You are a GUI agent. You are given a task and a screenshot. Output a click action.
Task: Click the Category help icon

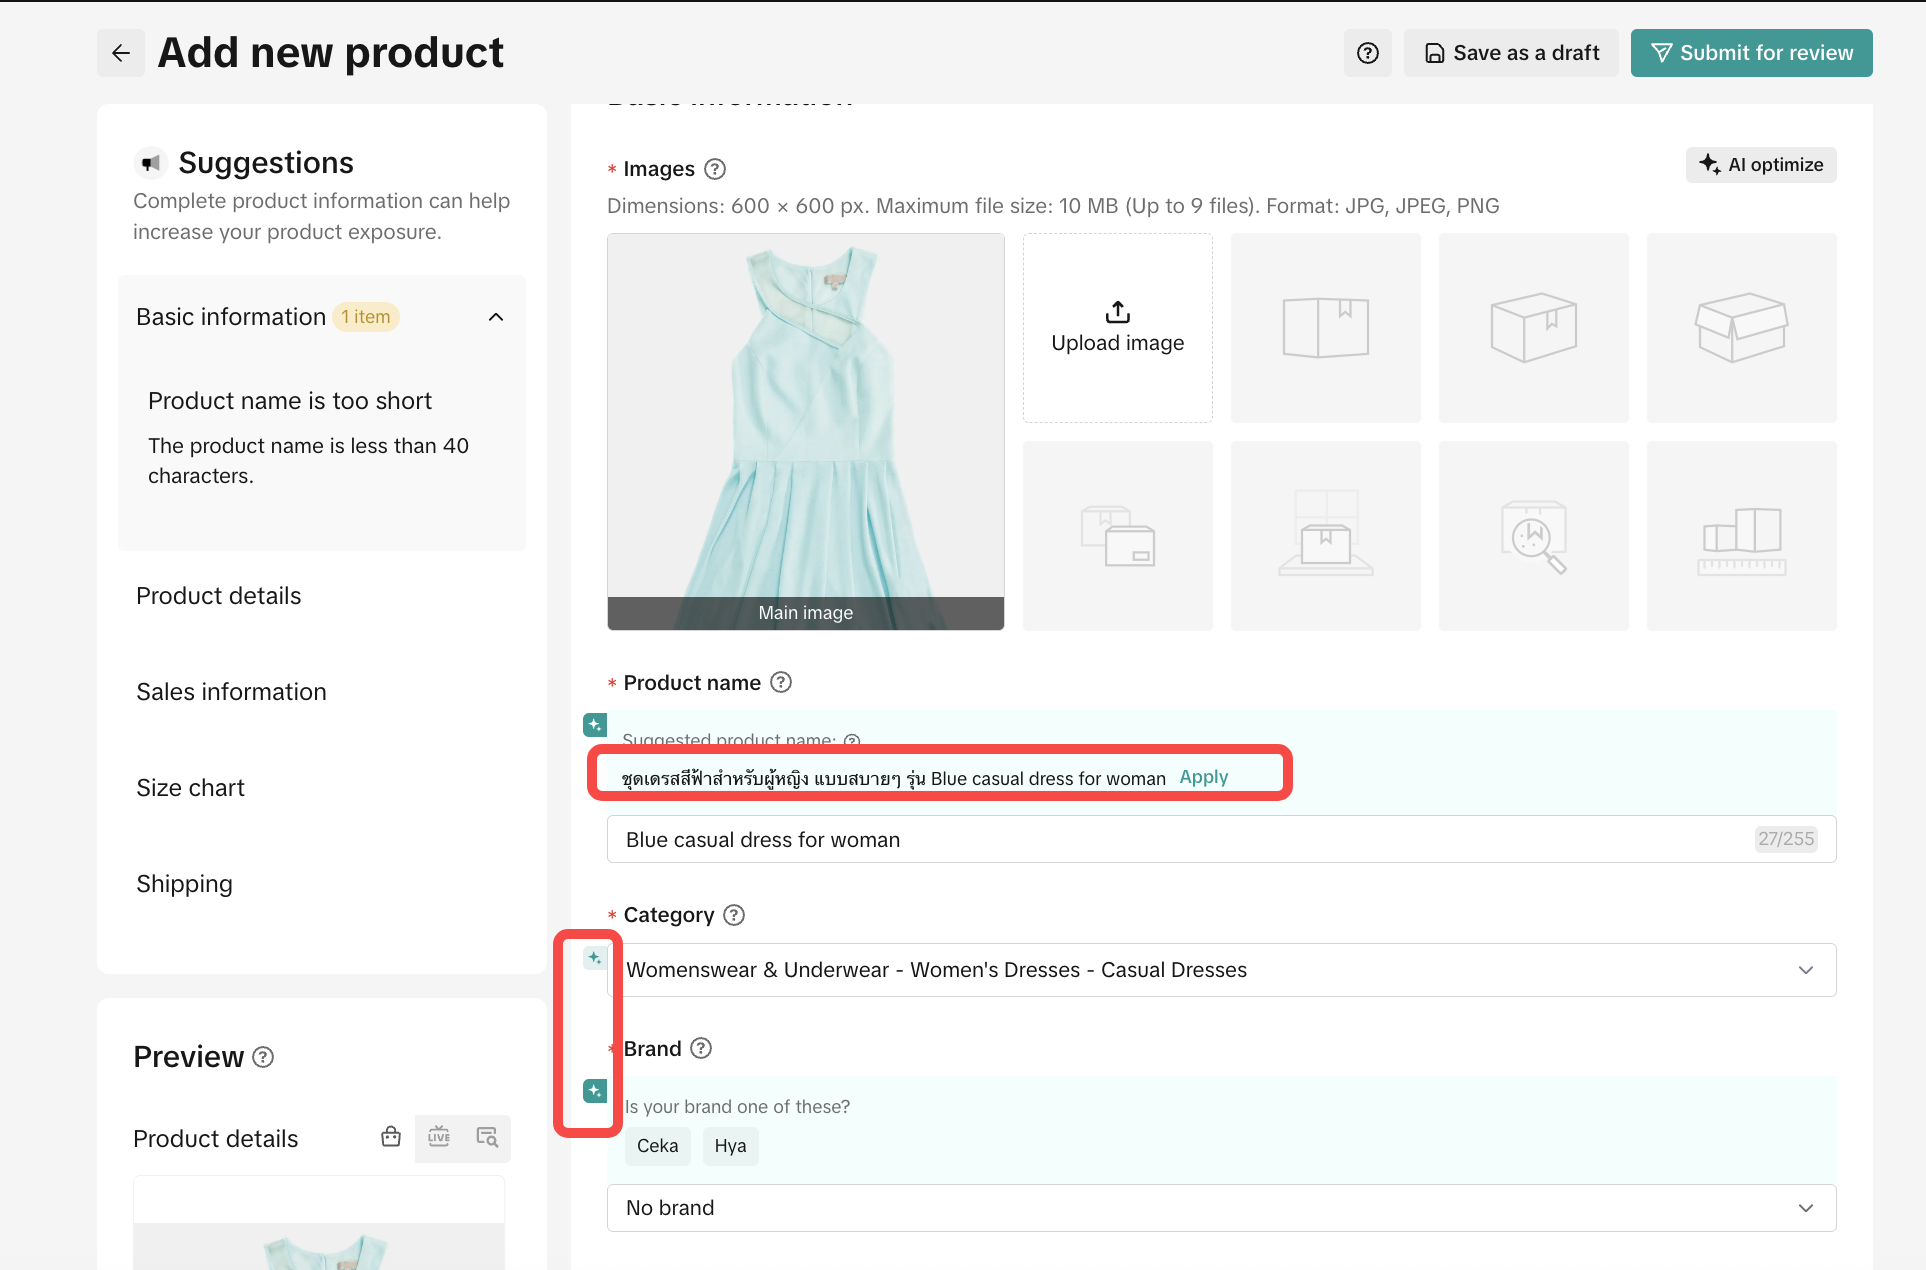click(x=734, y=915)
